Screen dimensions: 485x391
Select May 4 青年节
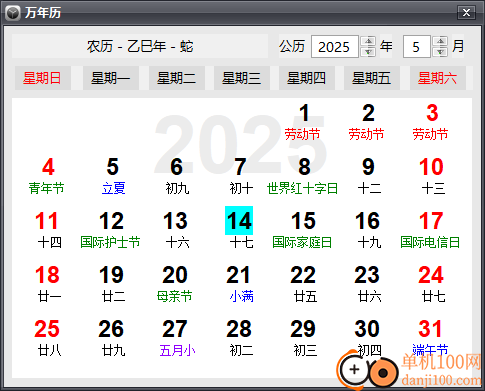click(x=47, y=176)
